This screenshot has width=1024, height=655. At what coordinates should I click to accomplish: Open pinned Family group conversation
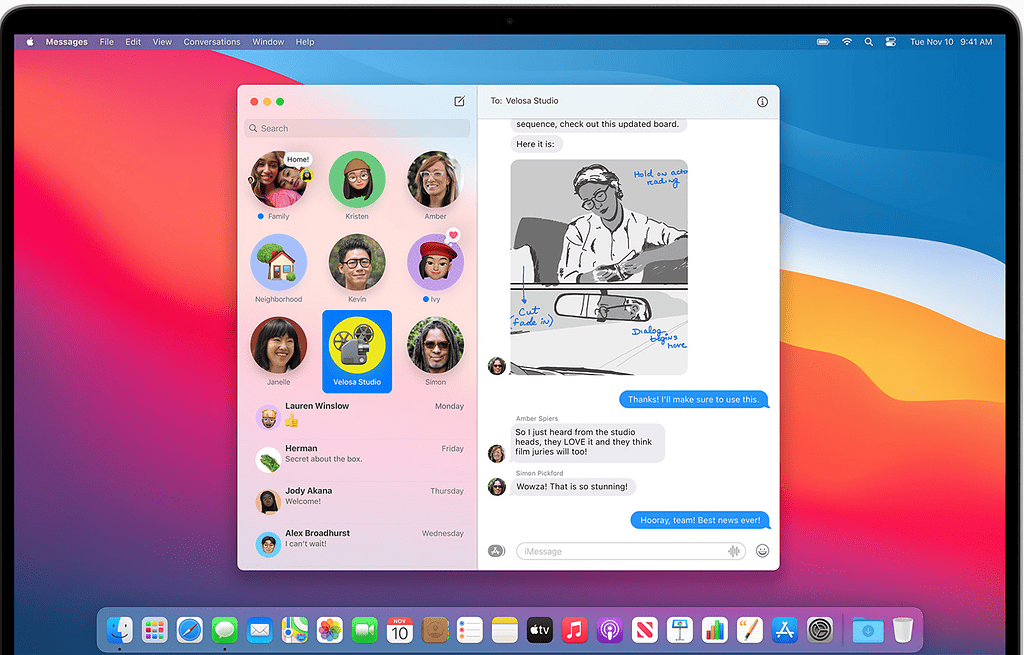pyautogui.click(x=278, y=184)
